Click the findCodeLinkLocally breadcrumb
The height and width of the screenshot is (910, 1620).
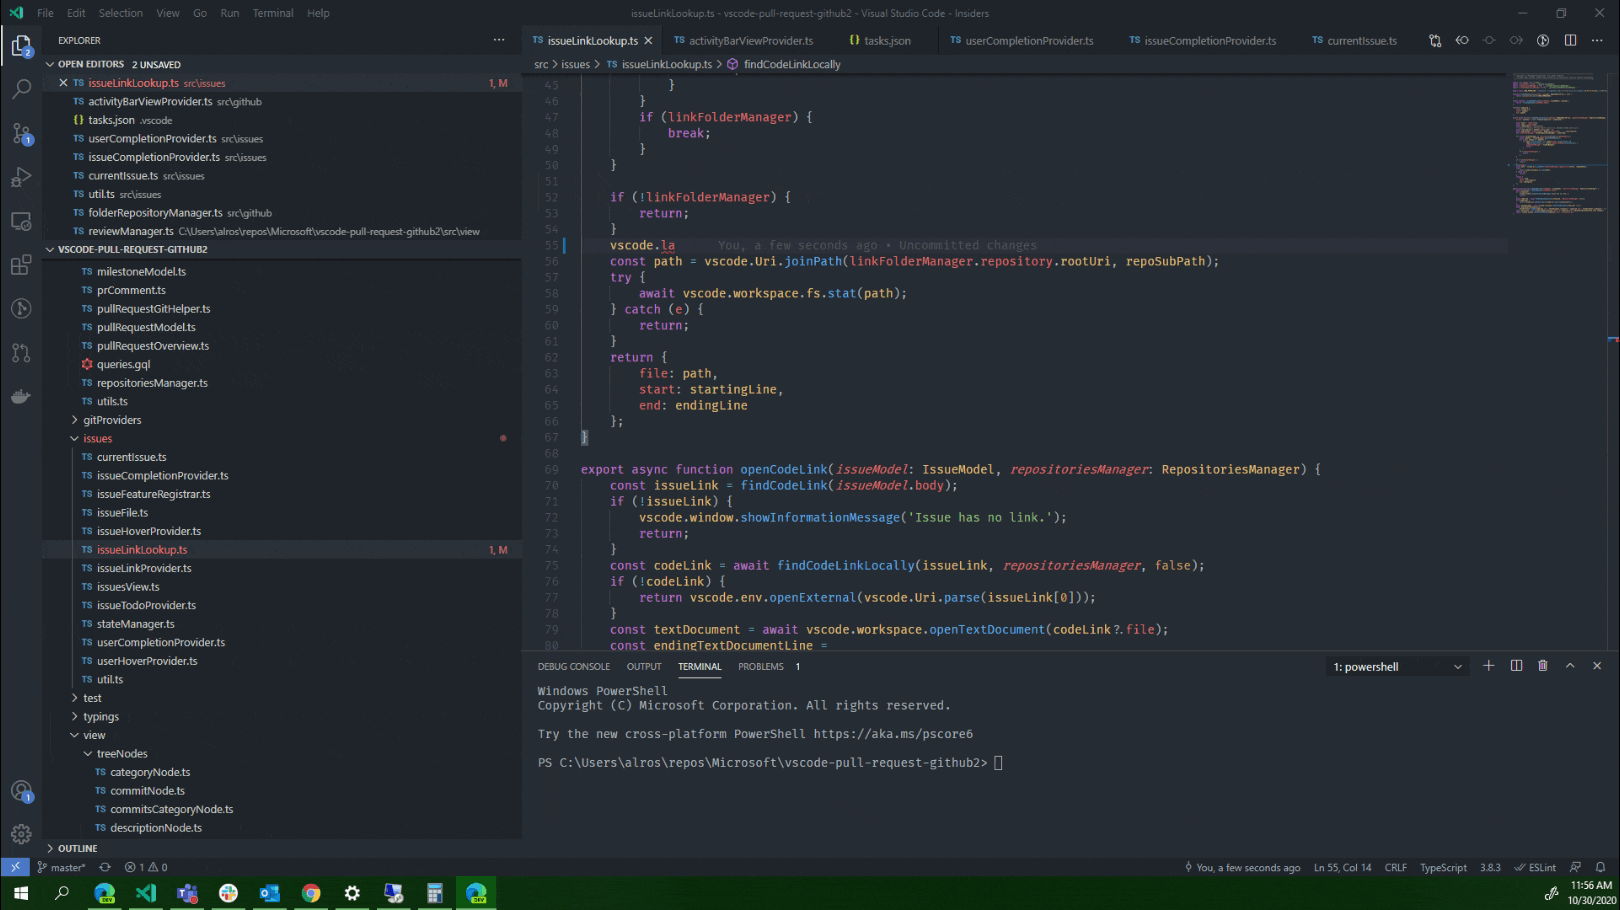[x=792, y=64]
